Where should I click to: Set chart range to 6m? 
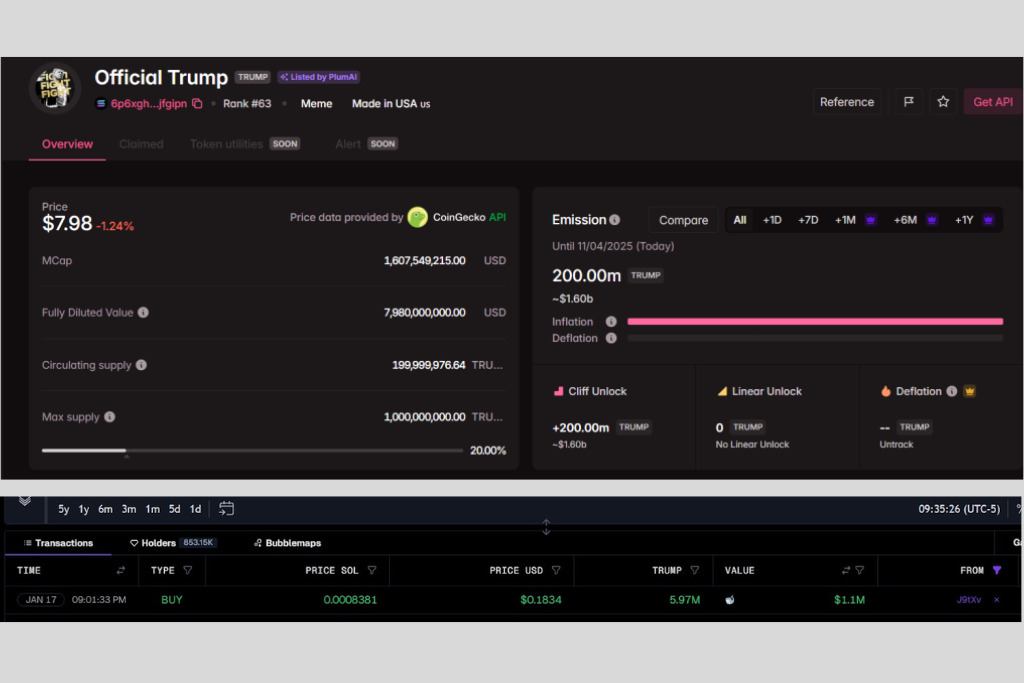(x=105, y=509)
